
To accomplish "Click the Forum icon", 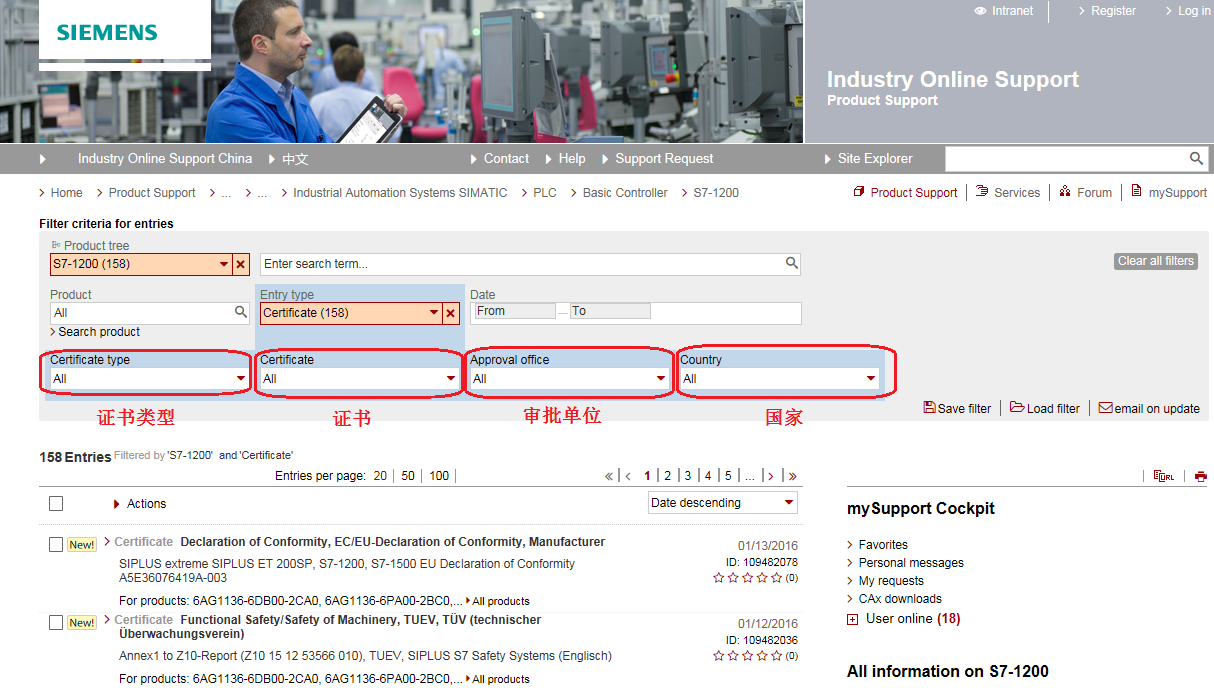I will pos(1065,192).
